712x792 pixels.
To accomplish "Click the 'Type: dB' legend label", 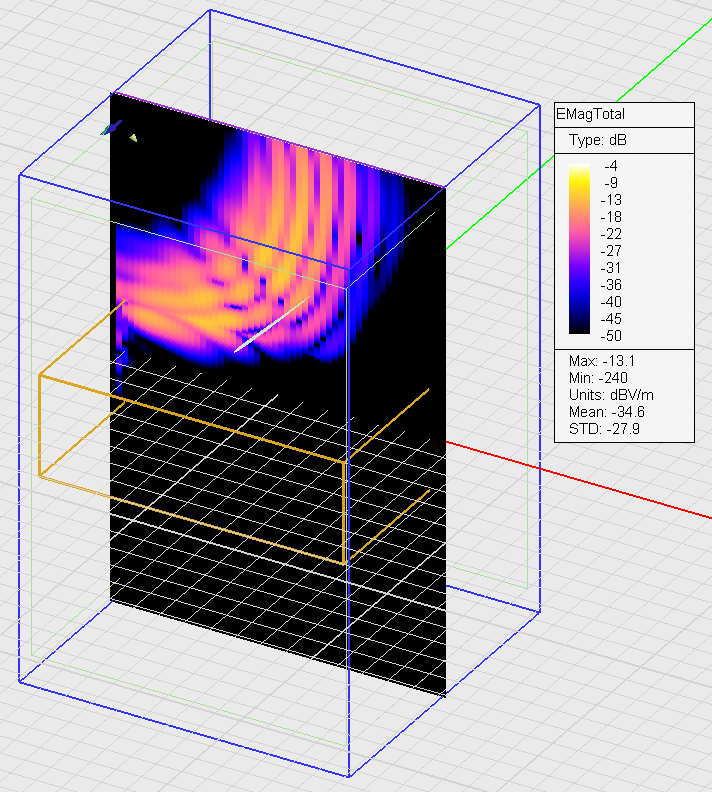I will click(596, 140).
